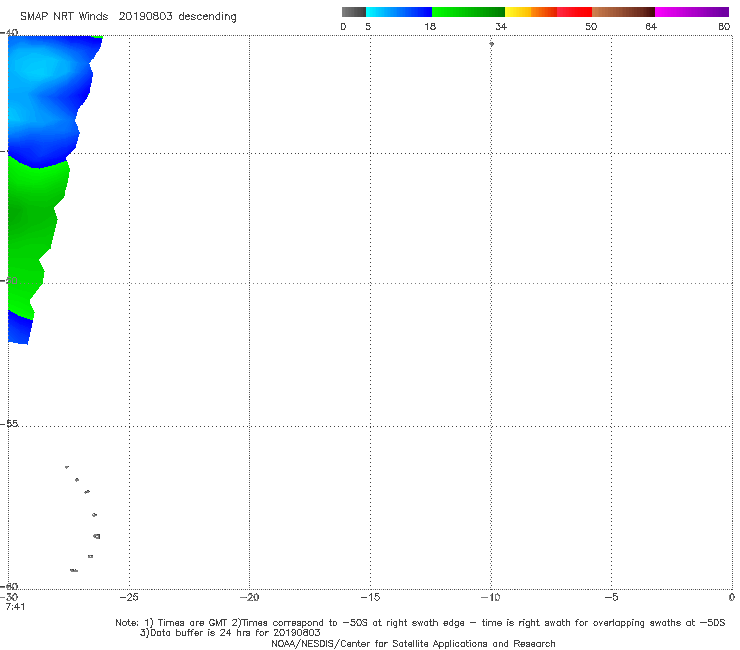This screenshot has width=740, height=650.
Task: Click the small island marker near -10 longitude
Action: 491,44
